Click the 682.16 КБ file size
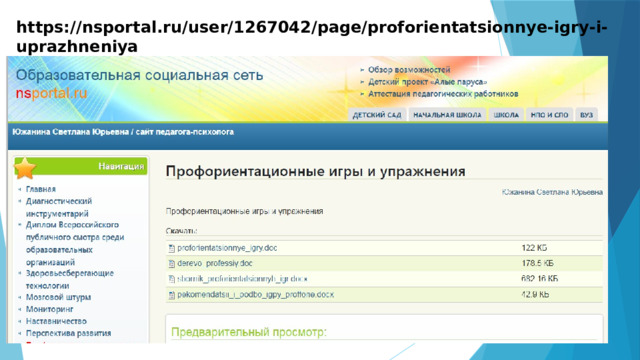640x360 pixels. coord(540,279)
